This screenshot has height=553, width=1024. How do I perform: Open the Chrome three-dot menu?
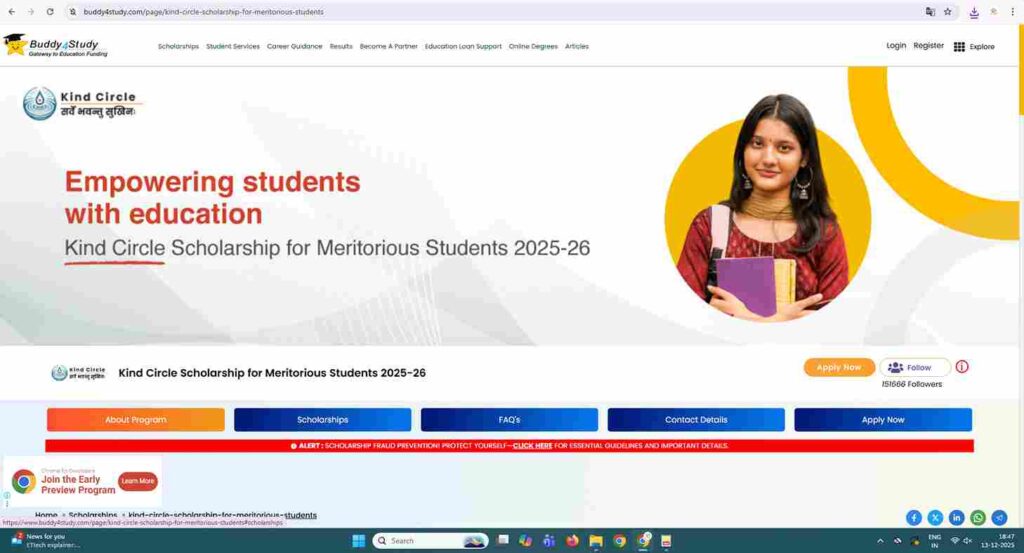point(1013,12)
